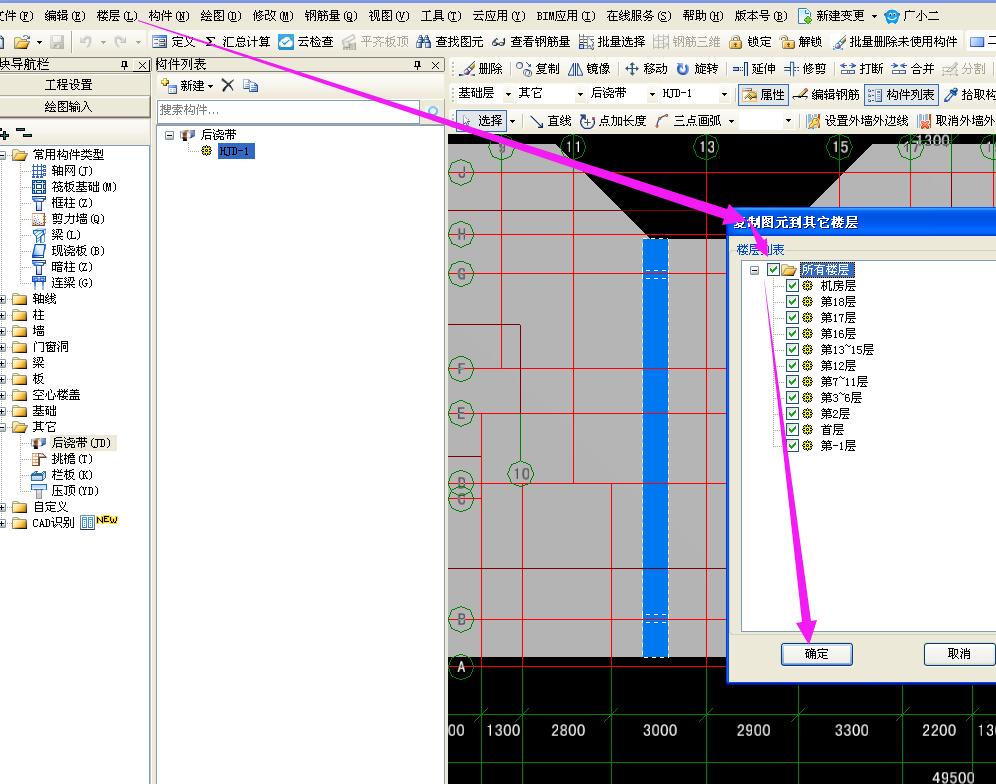Switch to 绘图输入 panel
The width and height of the screenshot is (996, 784).
coord(69,107)
